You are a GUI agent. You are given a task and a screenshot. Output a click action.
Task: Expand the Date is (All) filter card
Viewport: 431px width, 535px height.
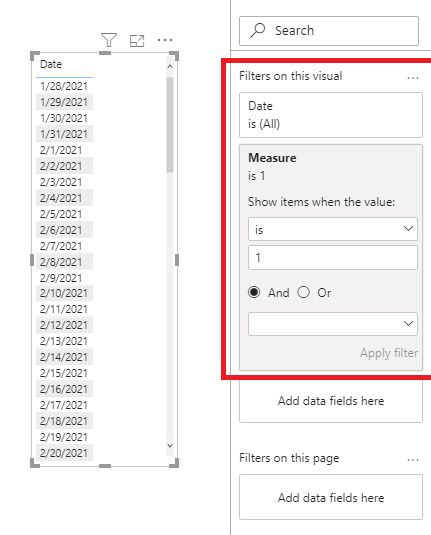(x=331, y=115)
